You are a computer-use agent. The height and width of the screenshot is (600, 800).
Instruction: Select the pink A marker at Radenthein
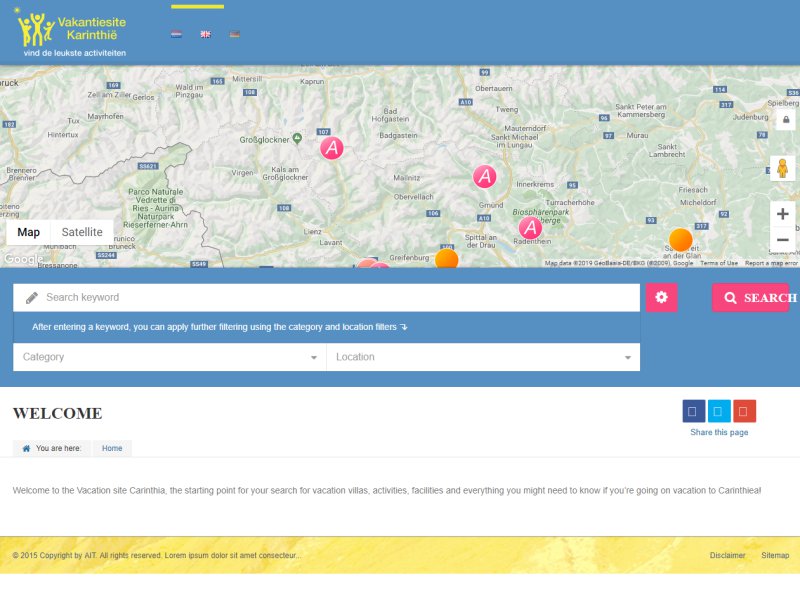531,228
